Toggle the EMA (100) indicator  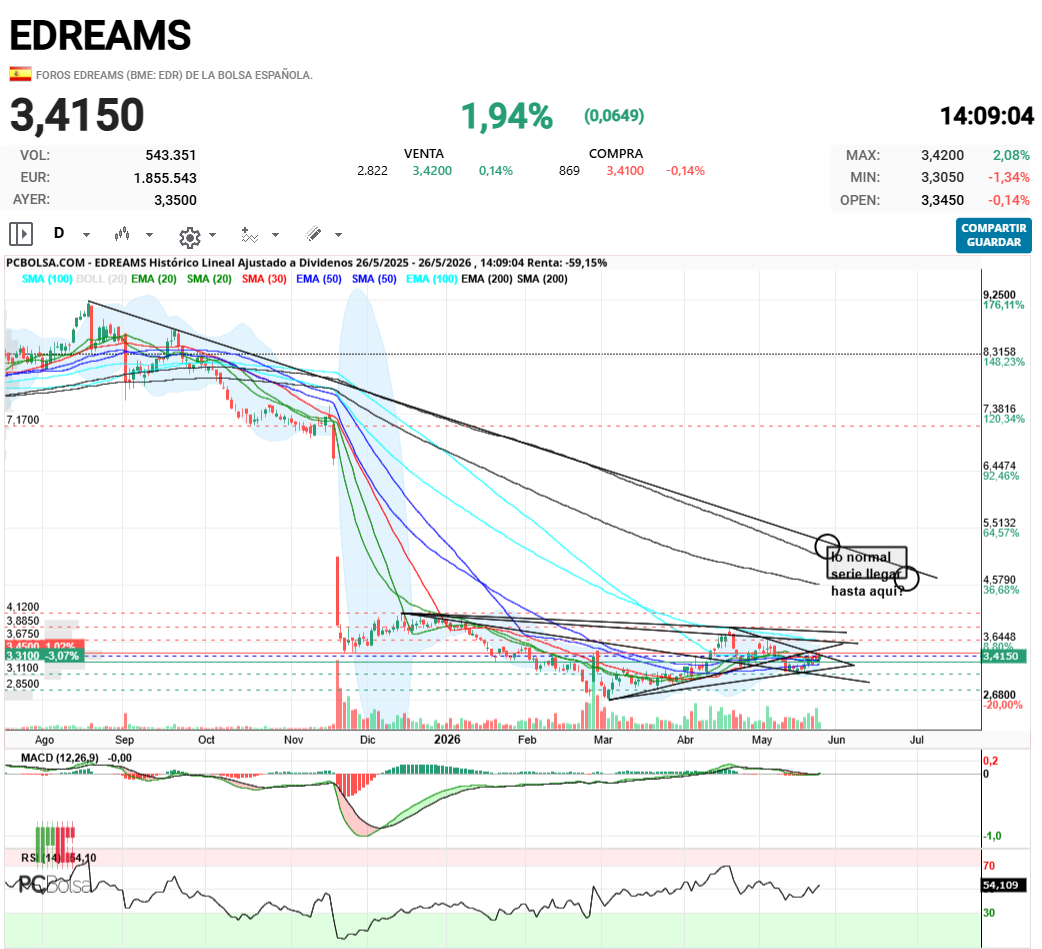432,279
